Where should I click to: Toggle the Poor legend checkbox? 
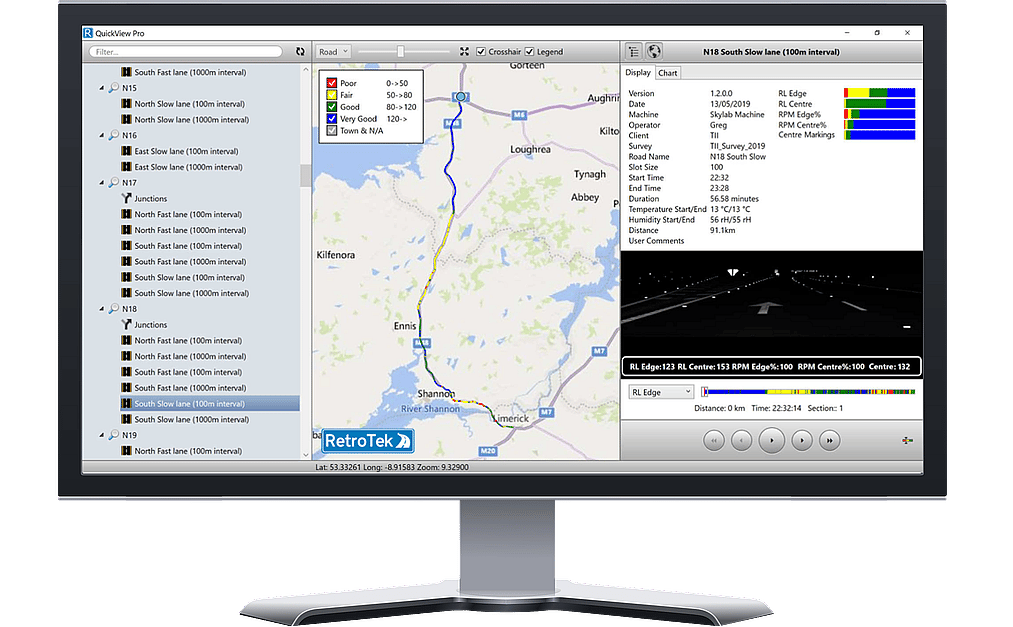pos(331,82)
